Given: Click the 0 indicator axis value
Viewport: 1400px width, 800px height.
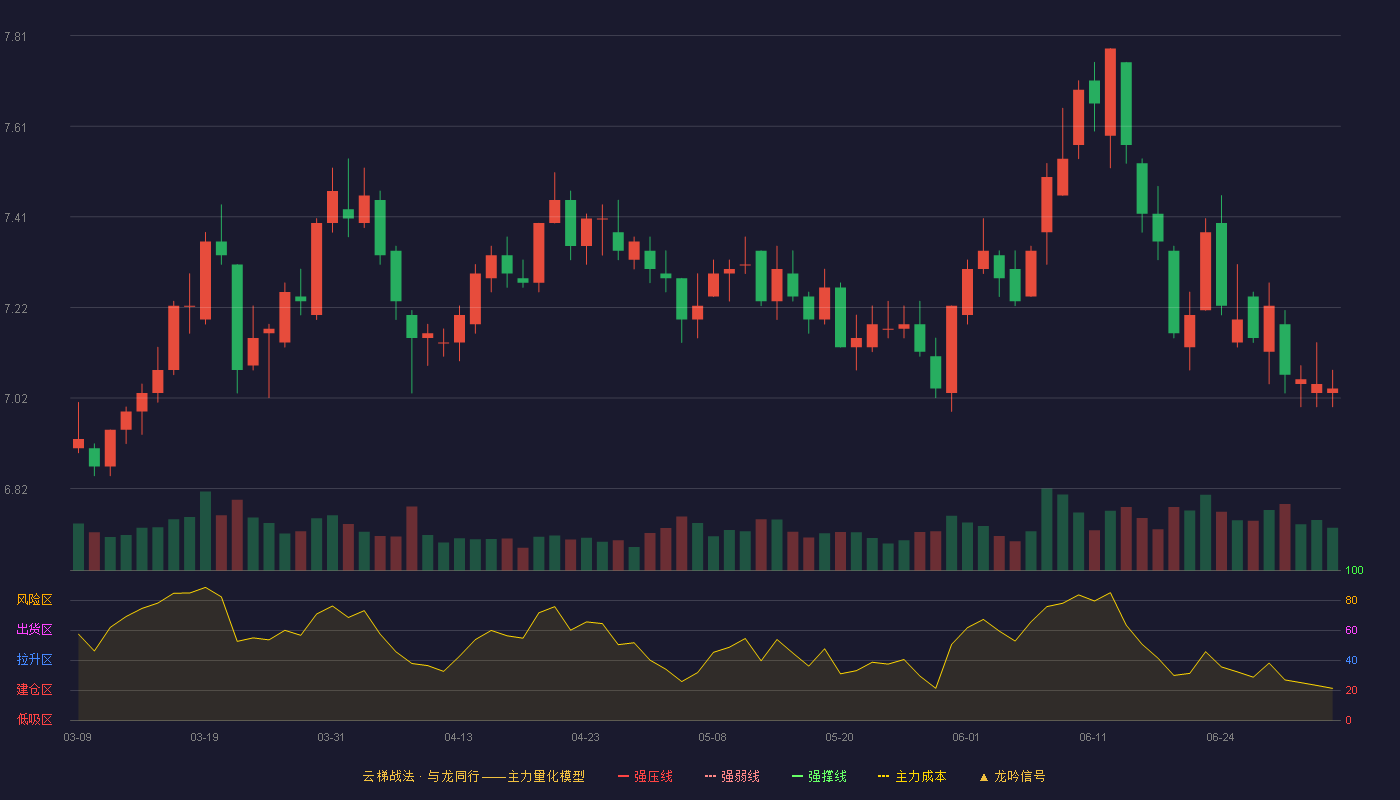Looking at the screenshot, I should [1348, 720].
